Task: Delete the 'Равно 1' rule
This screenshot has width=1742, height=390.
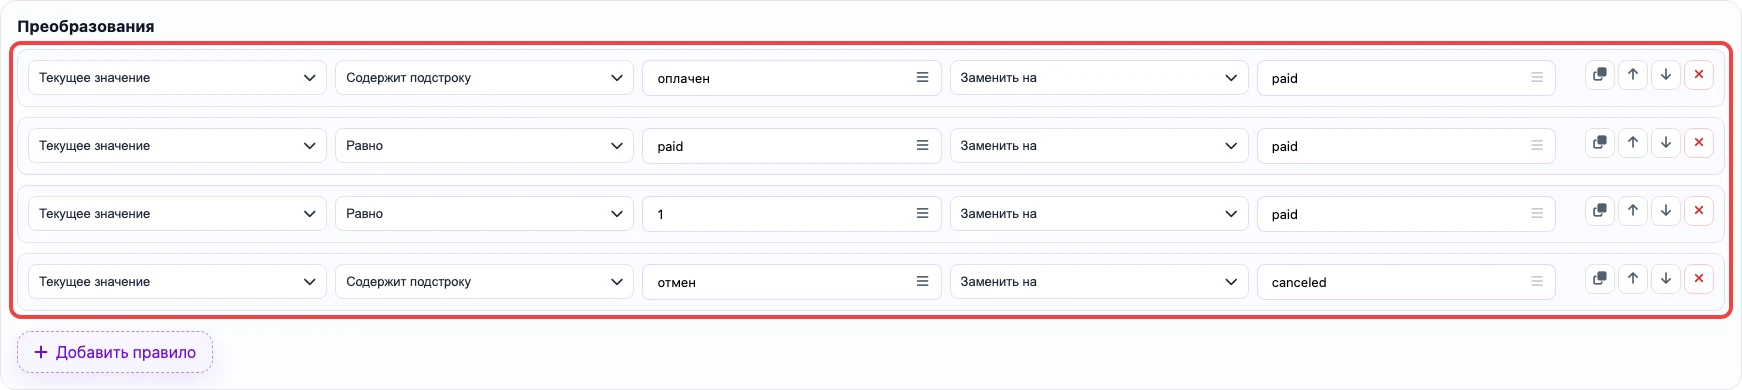Action: 1699,211
